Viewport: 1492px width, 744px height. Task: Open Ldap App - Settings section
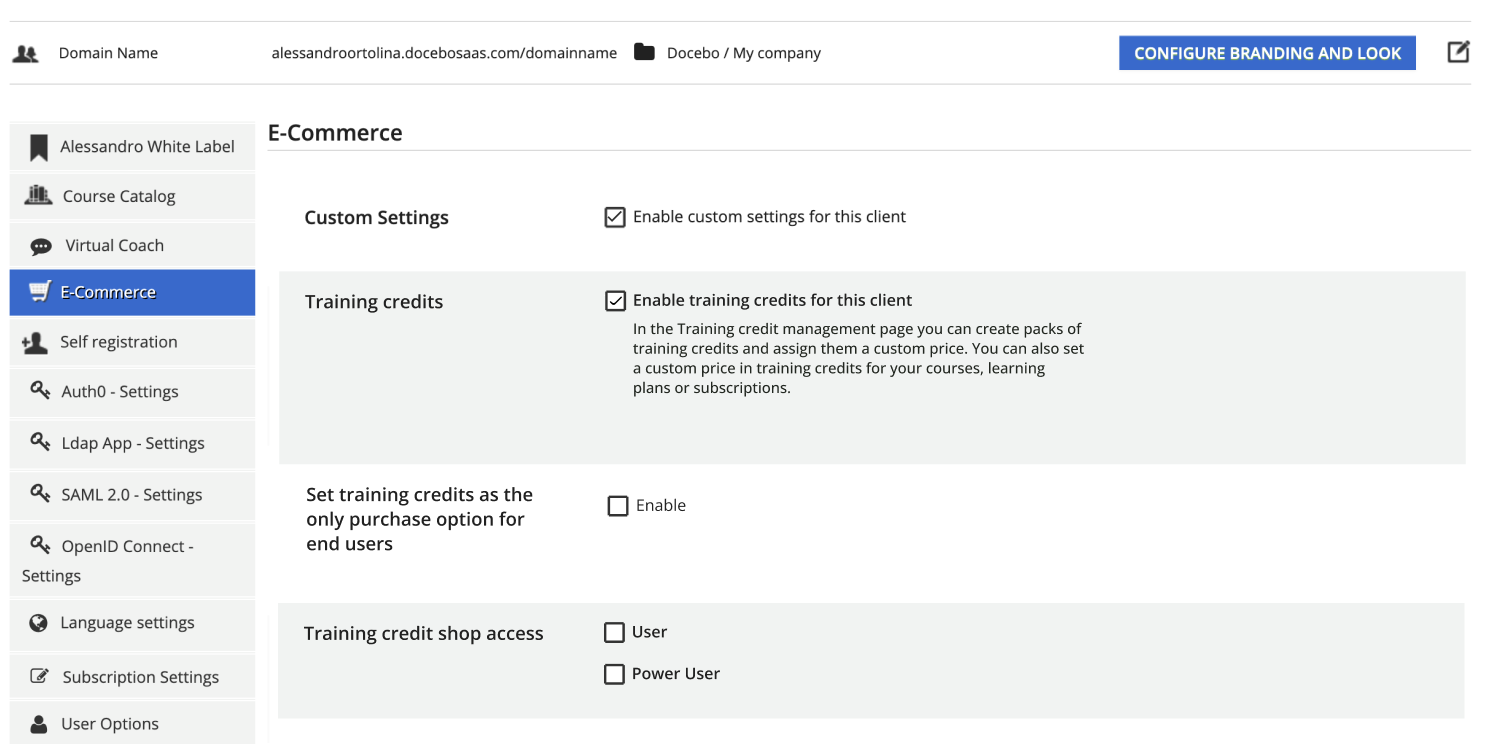[132, 443]
